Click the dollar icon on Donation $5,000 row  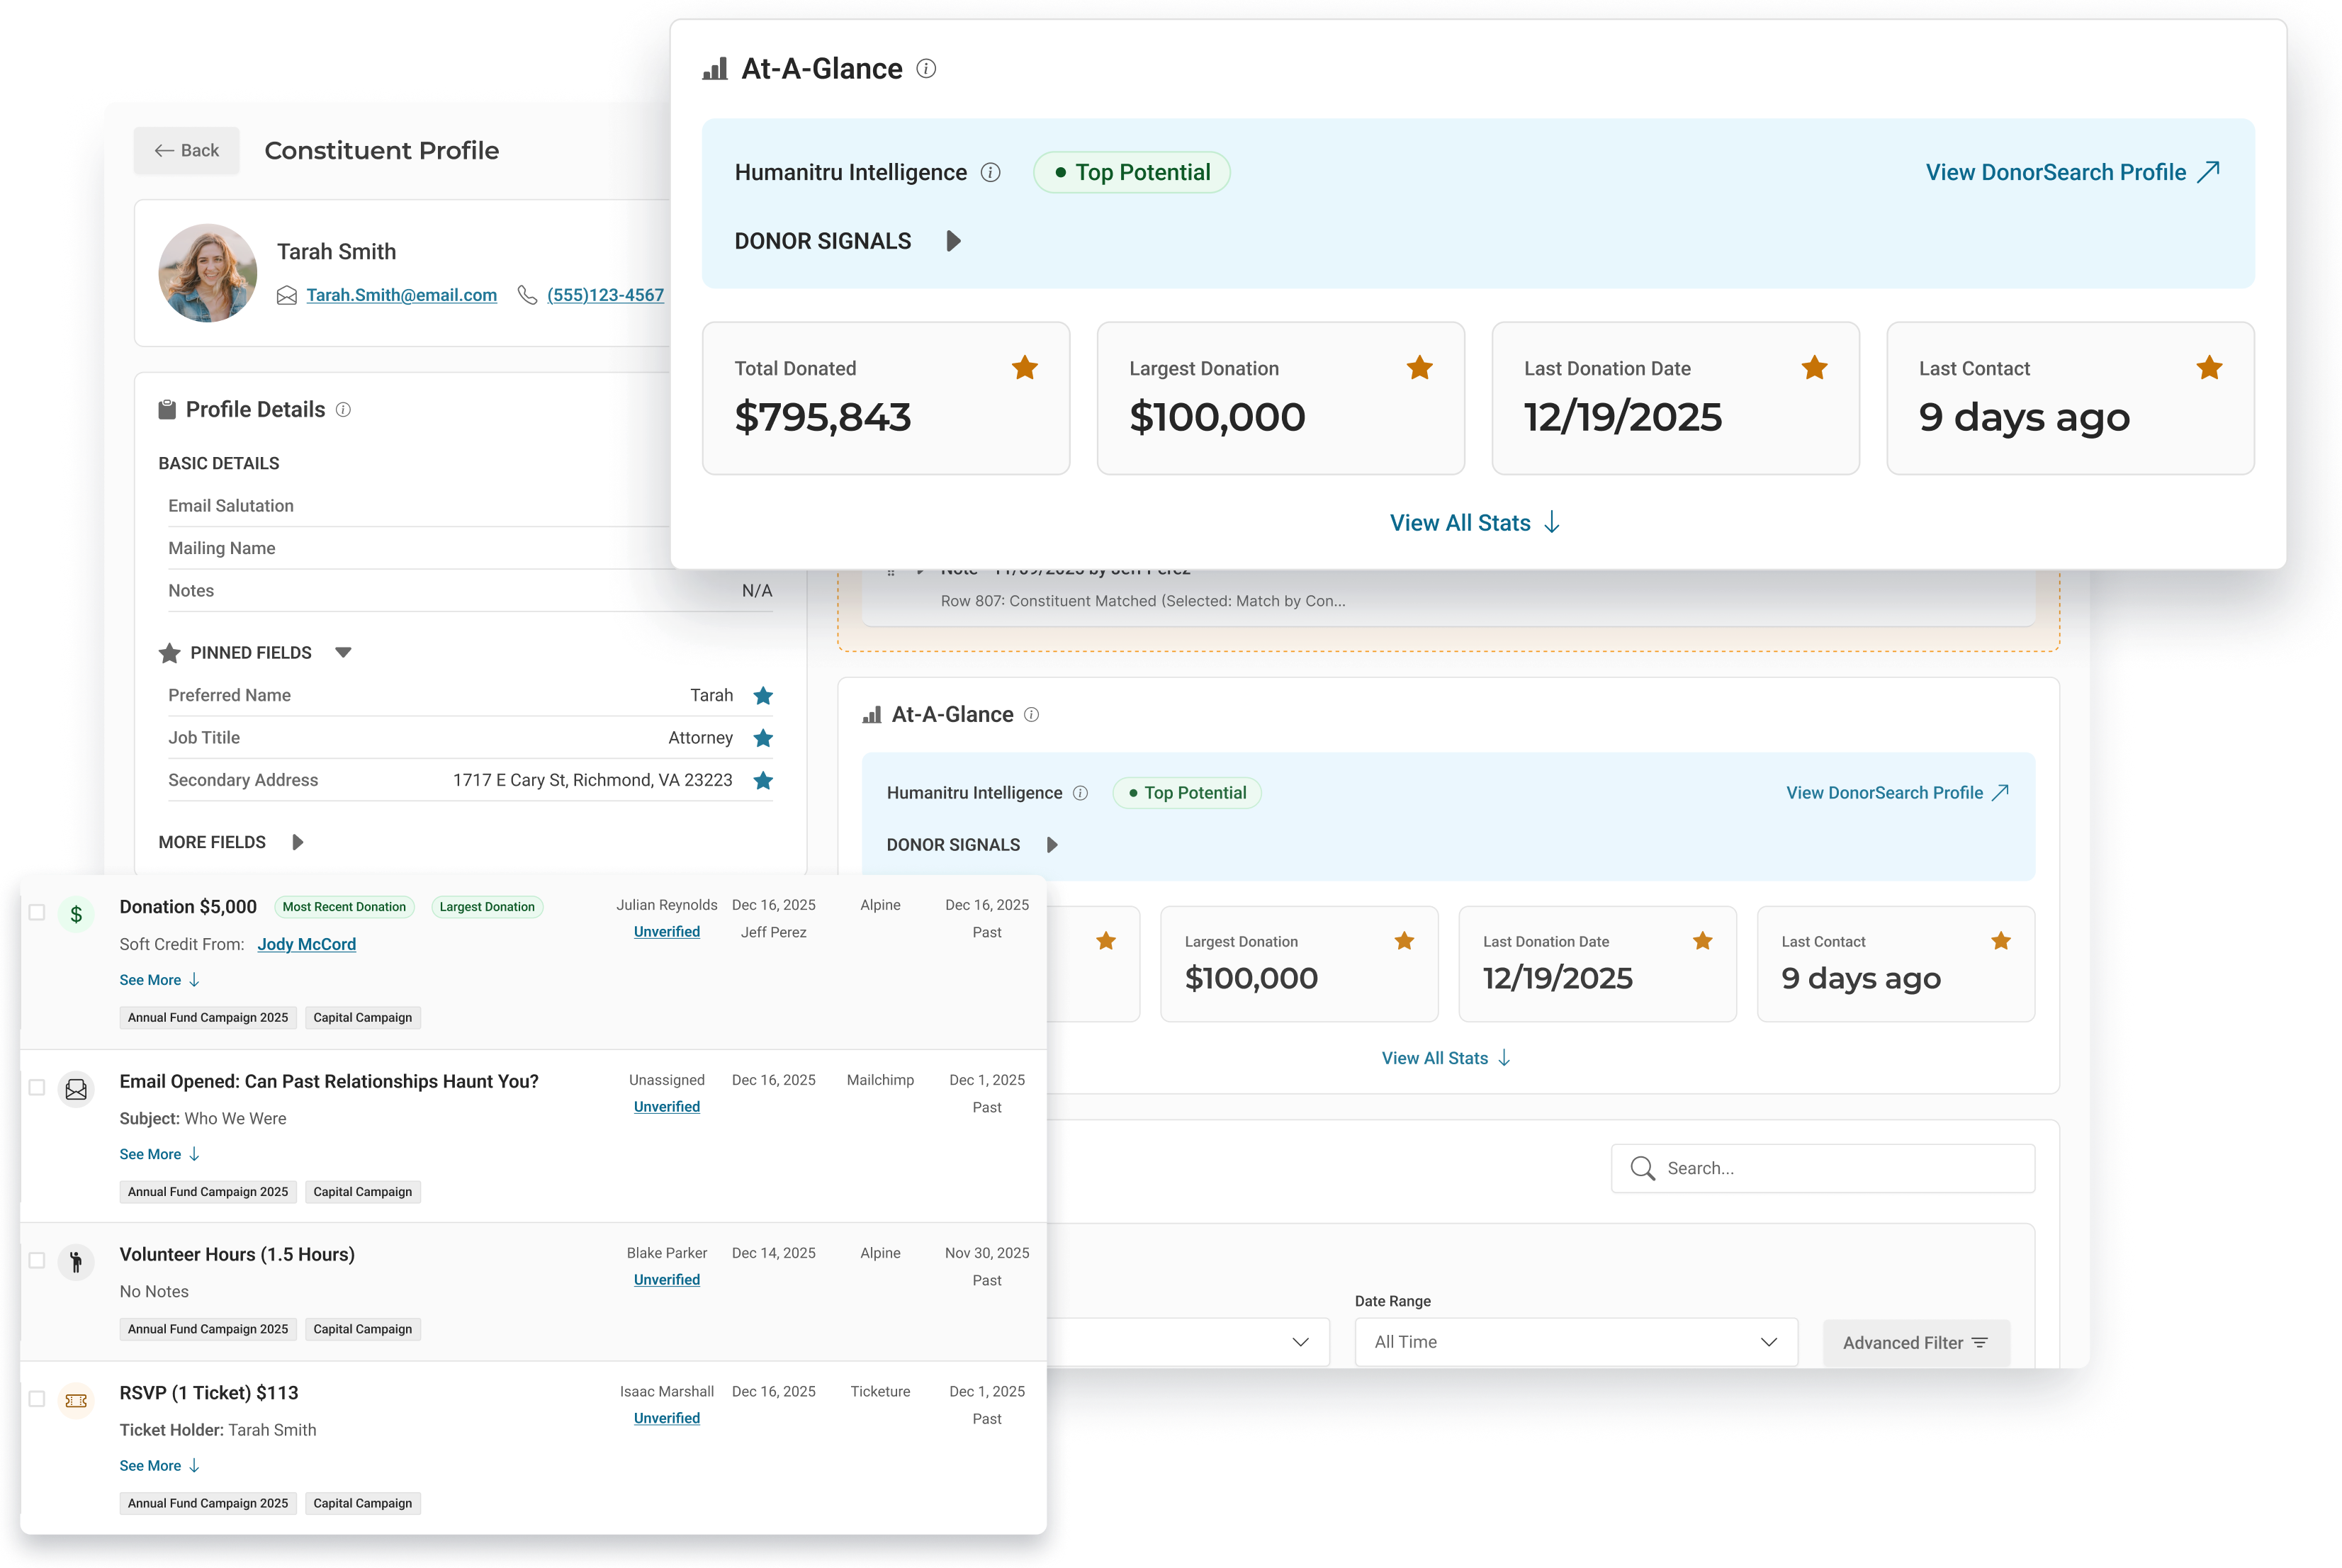[x=76, y=914]
